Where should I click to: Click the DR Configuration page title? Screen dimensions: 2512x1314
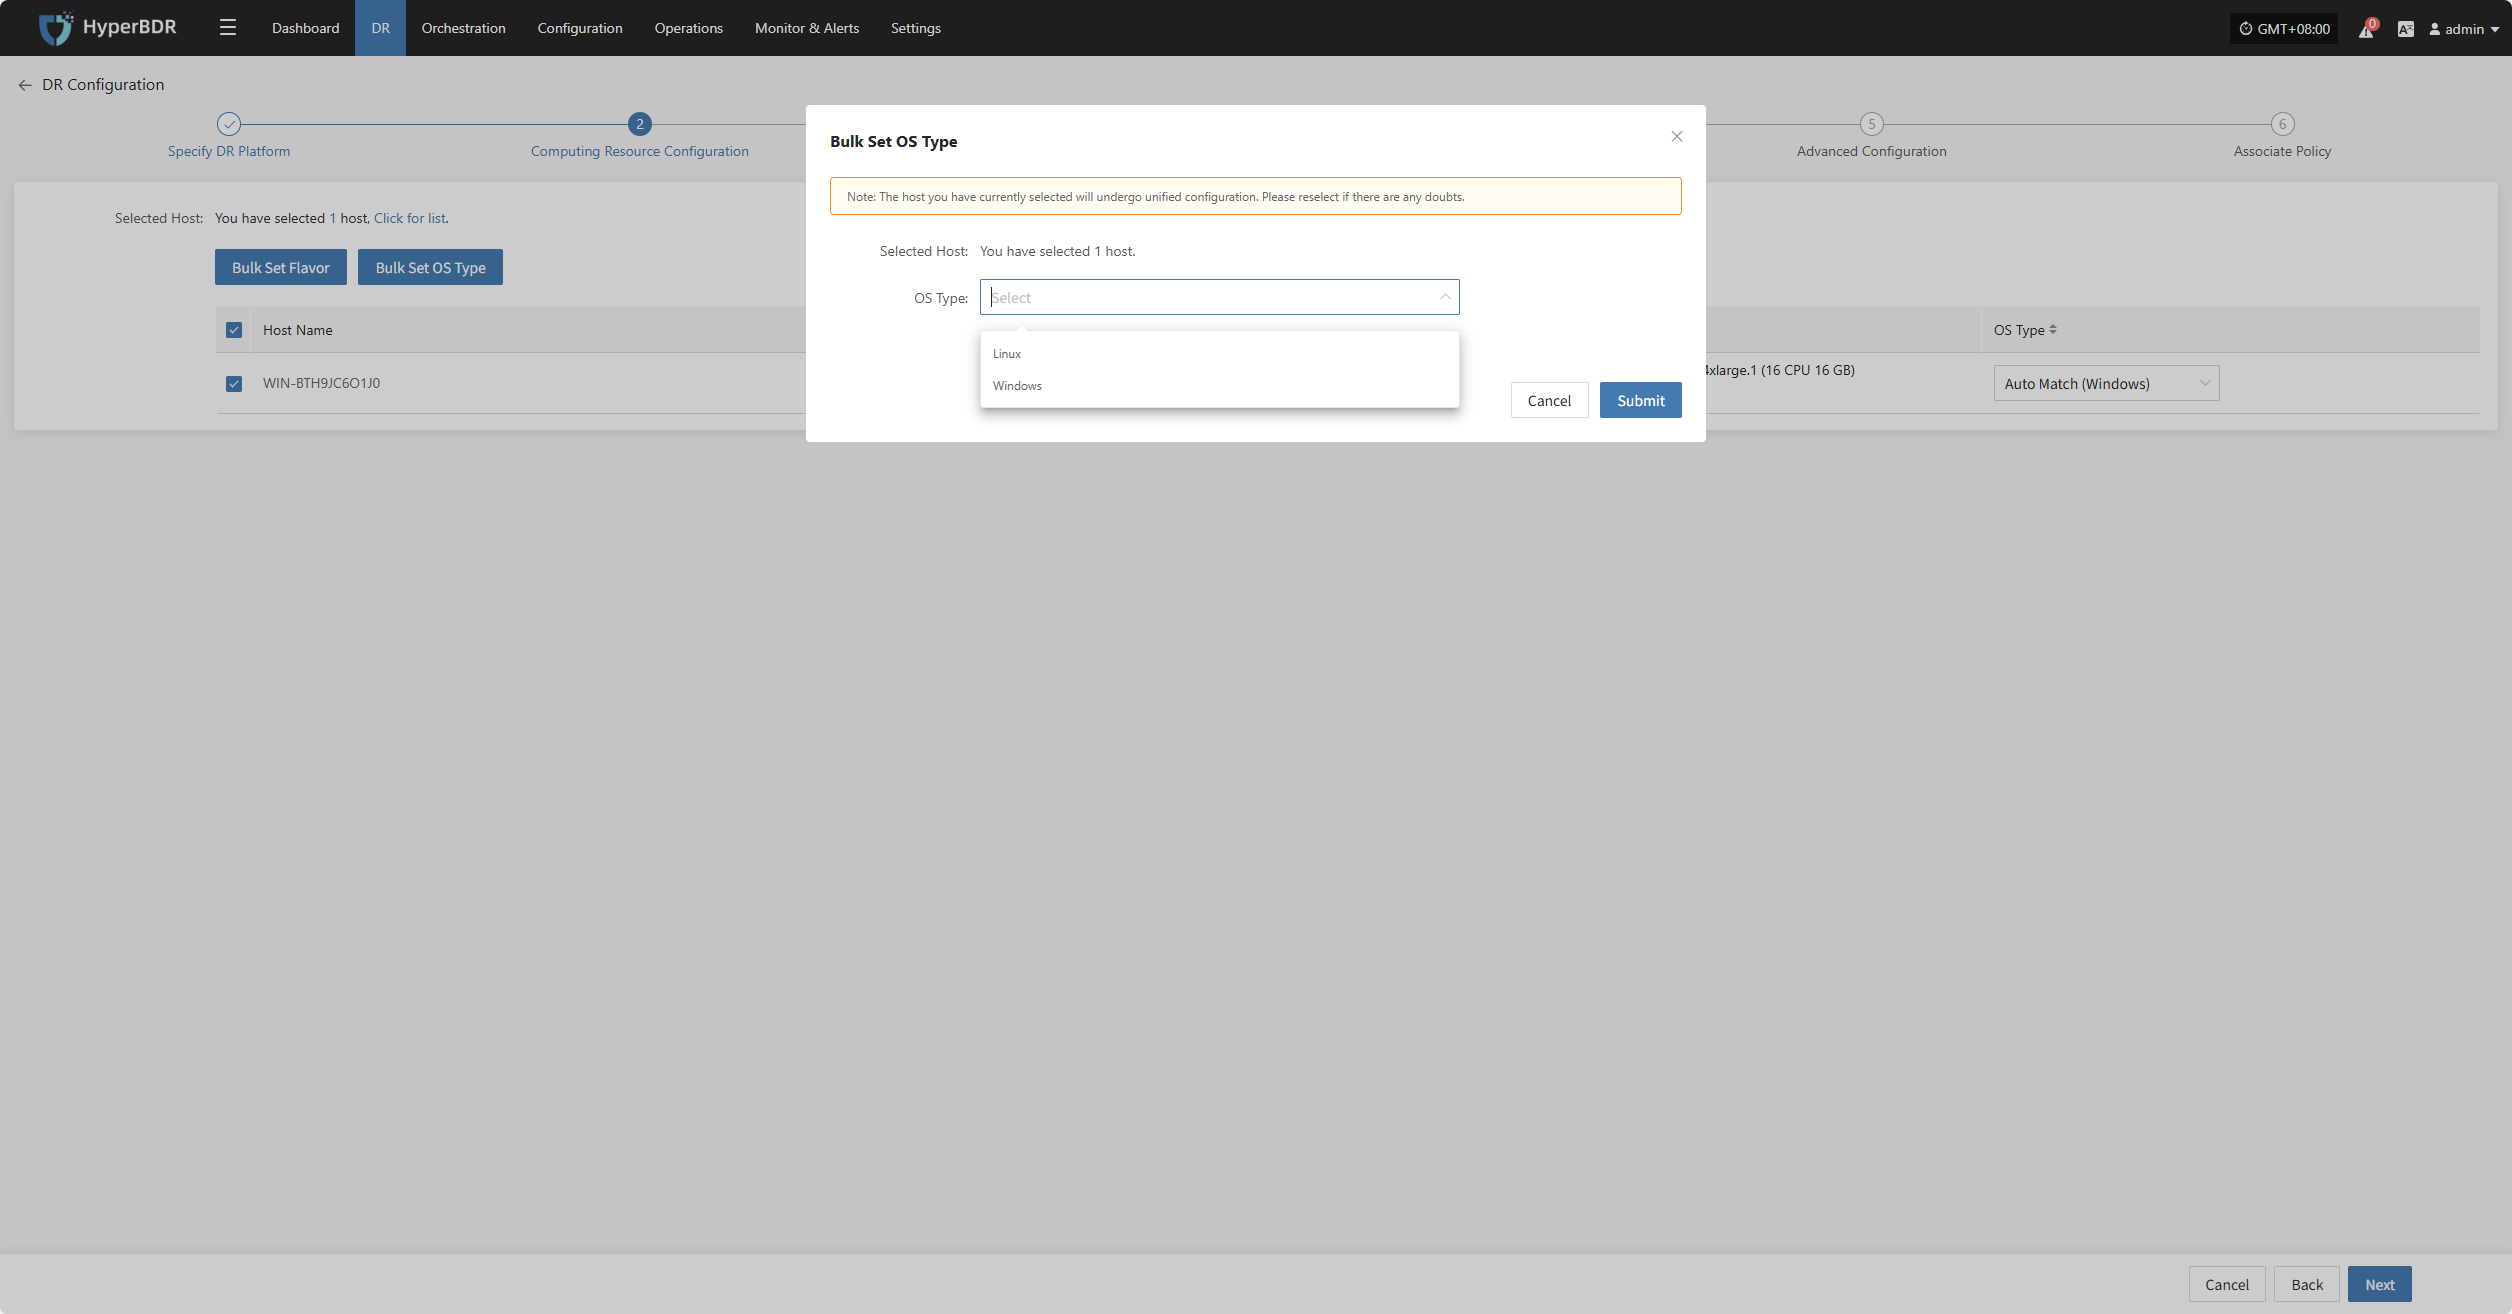tap(103, 85)
